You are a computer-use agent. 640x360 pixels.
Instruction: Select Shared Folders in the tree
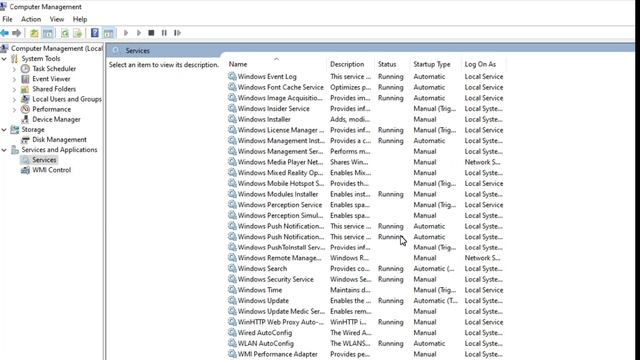pyautogui.click(x=54, y=89)
